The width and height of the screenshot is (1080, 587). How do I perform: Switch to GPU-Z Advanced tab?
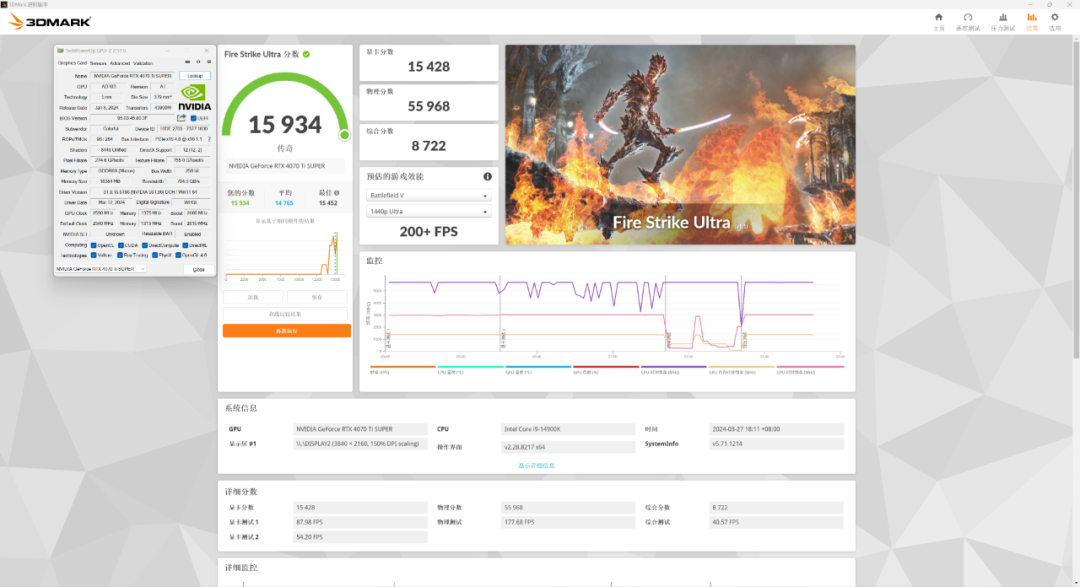pyautogui.click(x=120, y=63)
